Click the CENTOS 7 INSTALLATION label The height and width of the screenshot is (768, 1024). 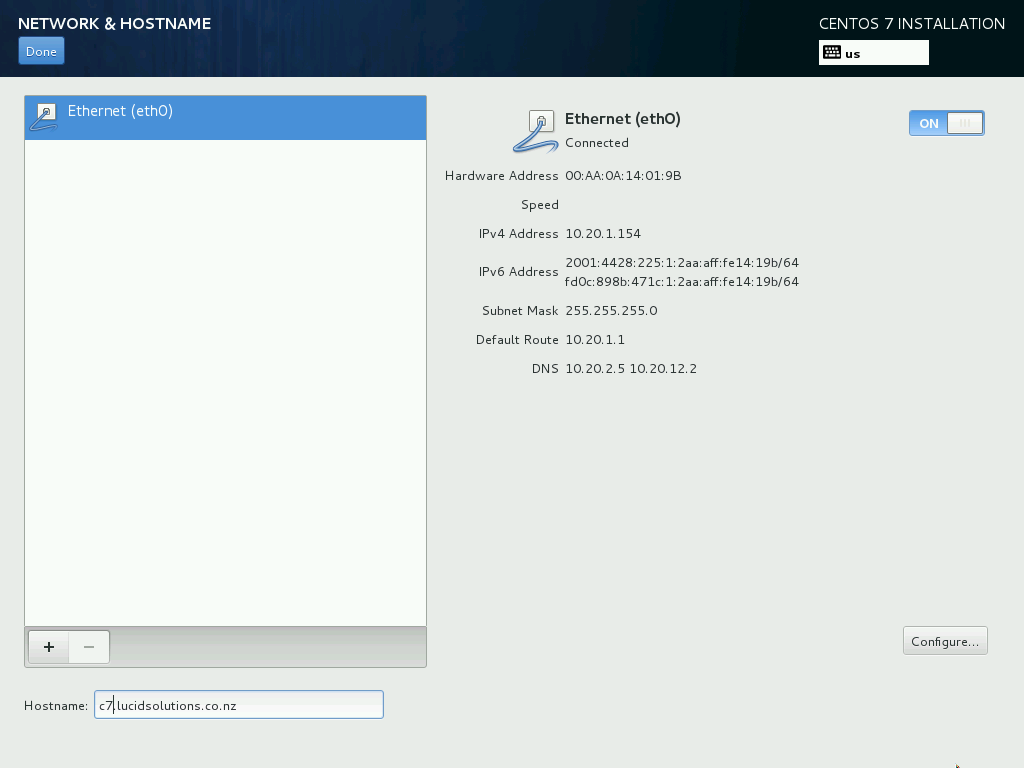click(x=912, y=24)
